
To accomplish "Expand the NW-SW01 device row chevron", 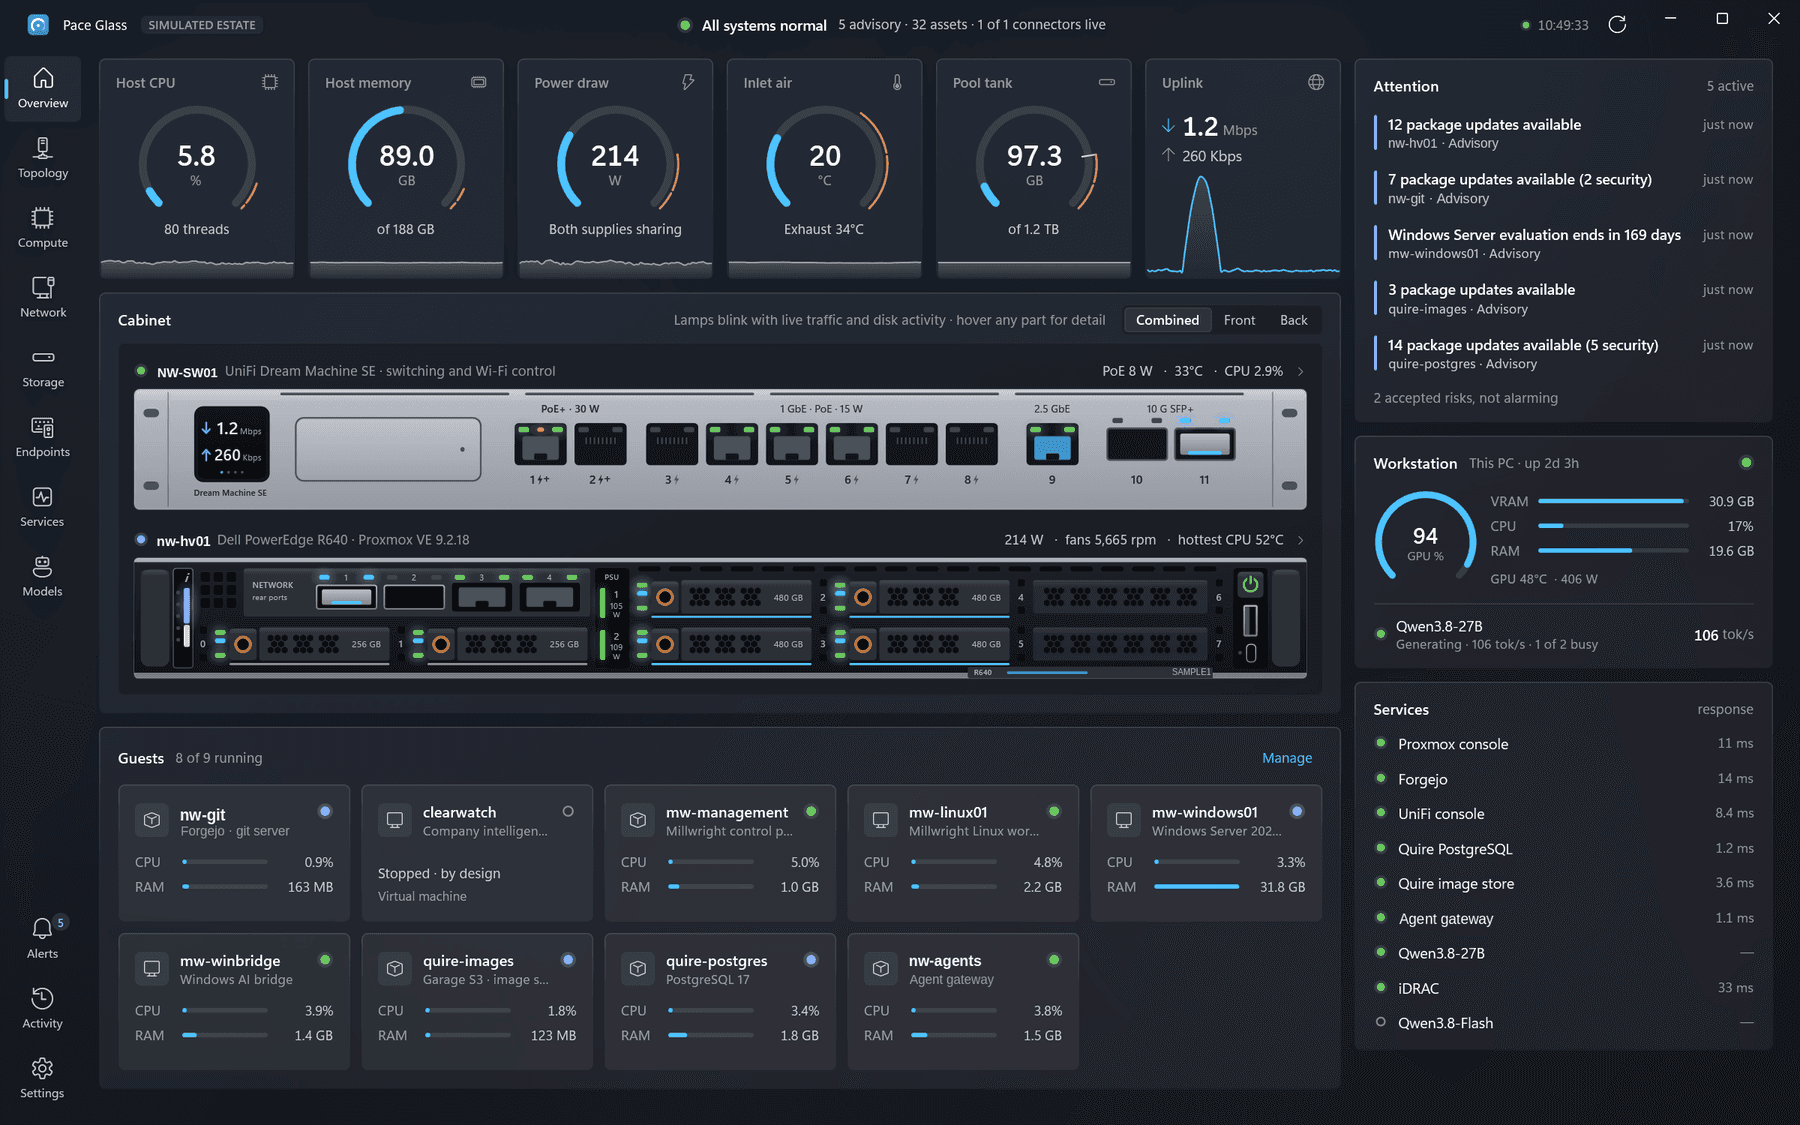I will coord(1301,371).
